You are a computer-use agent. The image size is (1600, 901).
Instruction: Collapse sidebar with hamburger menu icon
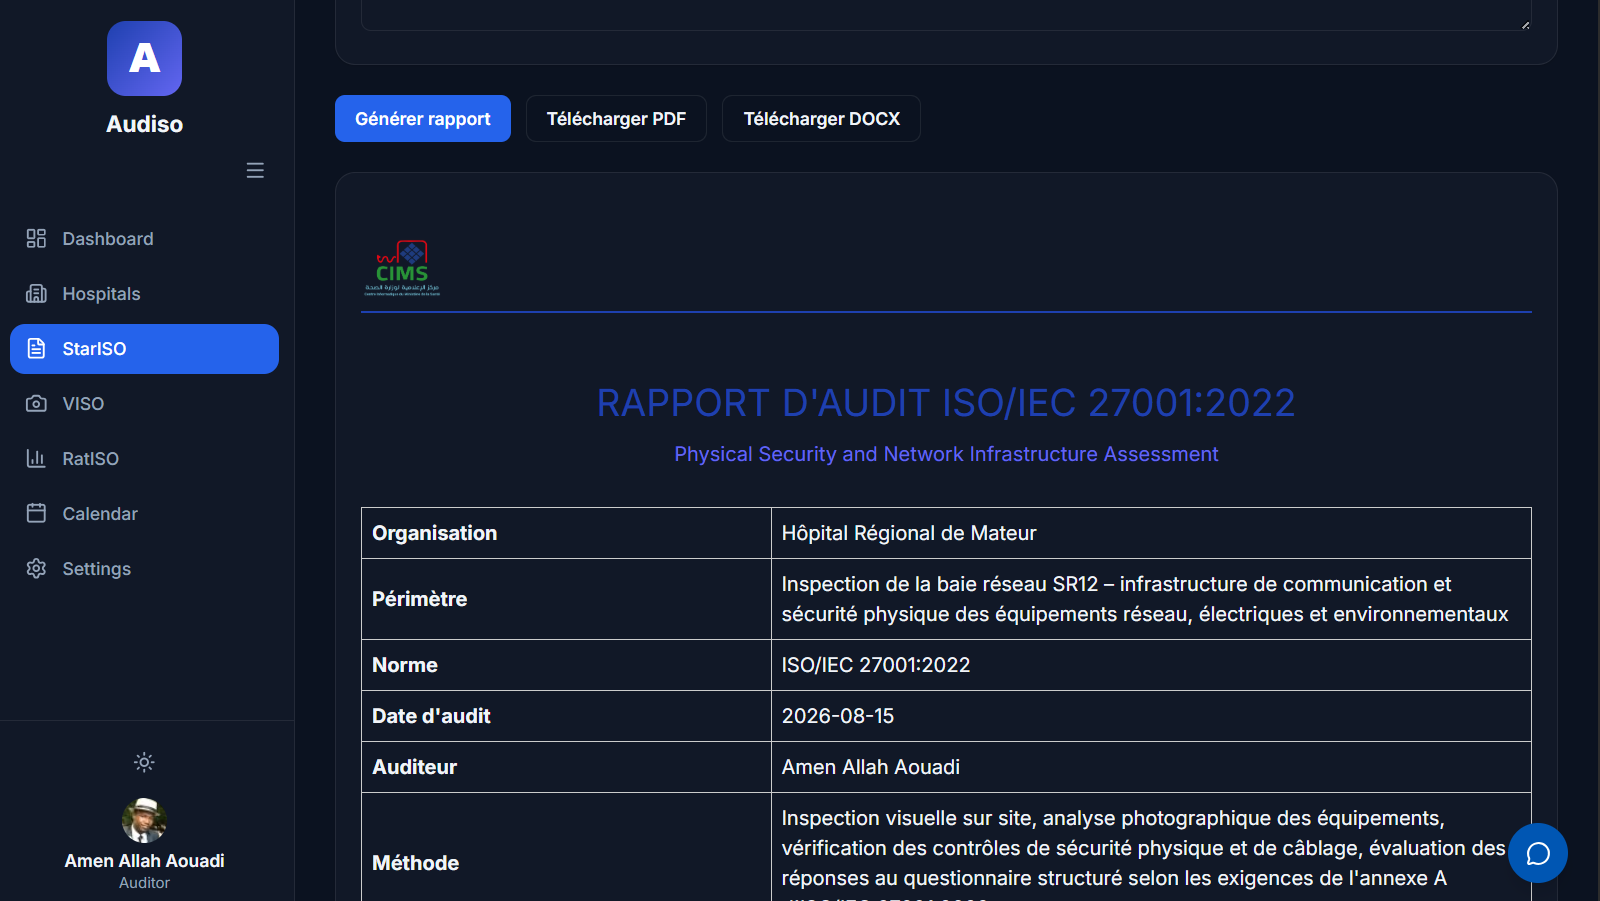coord(255,171)
